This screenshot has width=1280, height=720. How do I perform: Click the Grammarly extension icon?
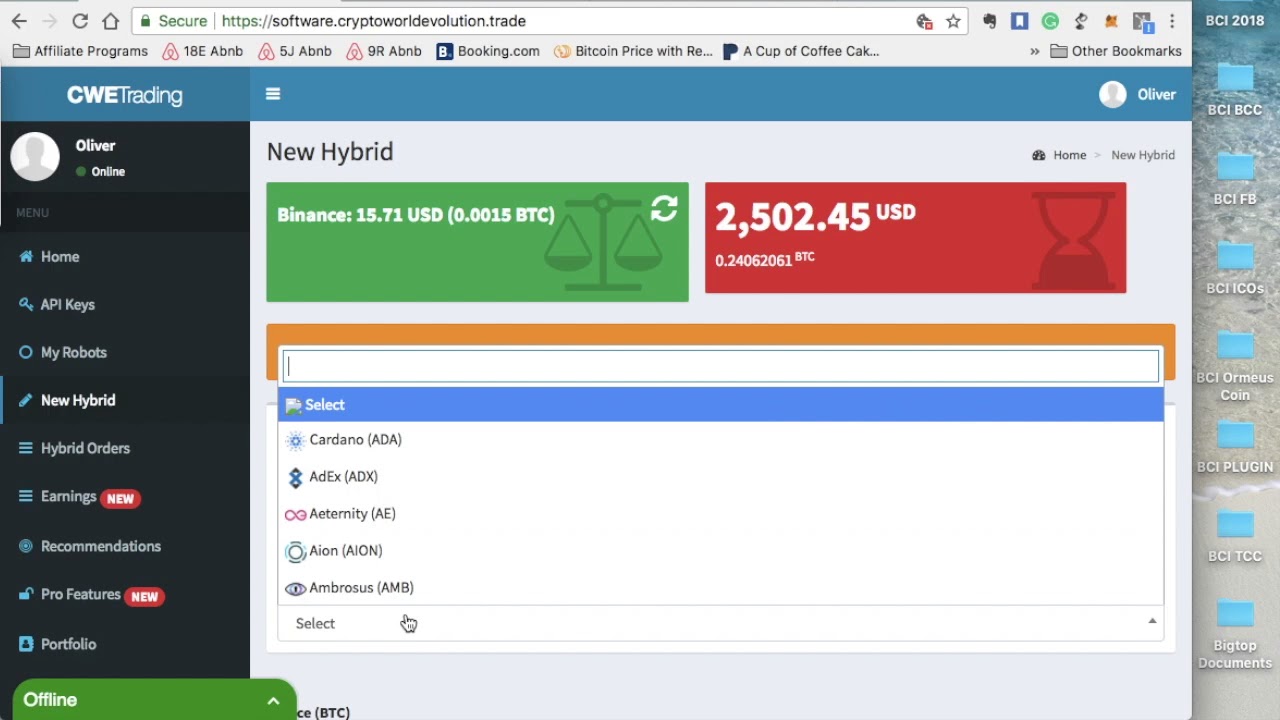pos(1050,21)
